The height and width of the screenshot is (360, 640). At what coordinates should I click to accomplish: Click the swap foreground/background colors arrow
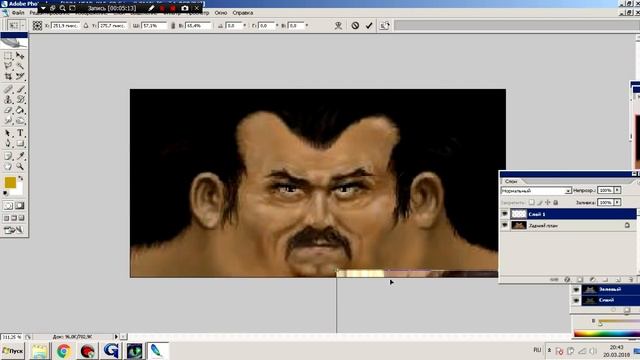coord(20,178)
